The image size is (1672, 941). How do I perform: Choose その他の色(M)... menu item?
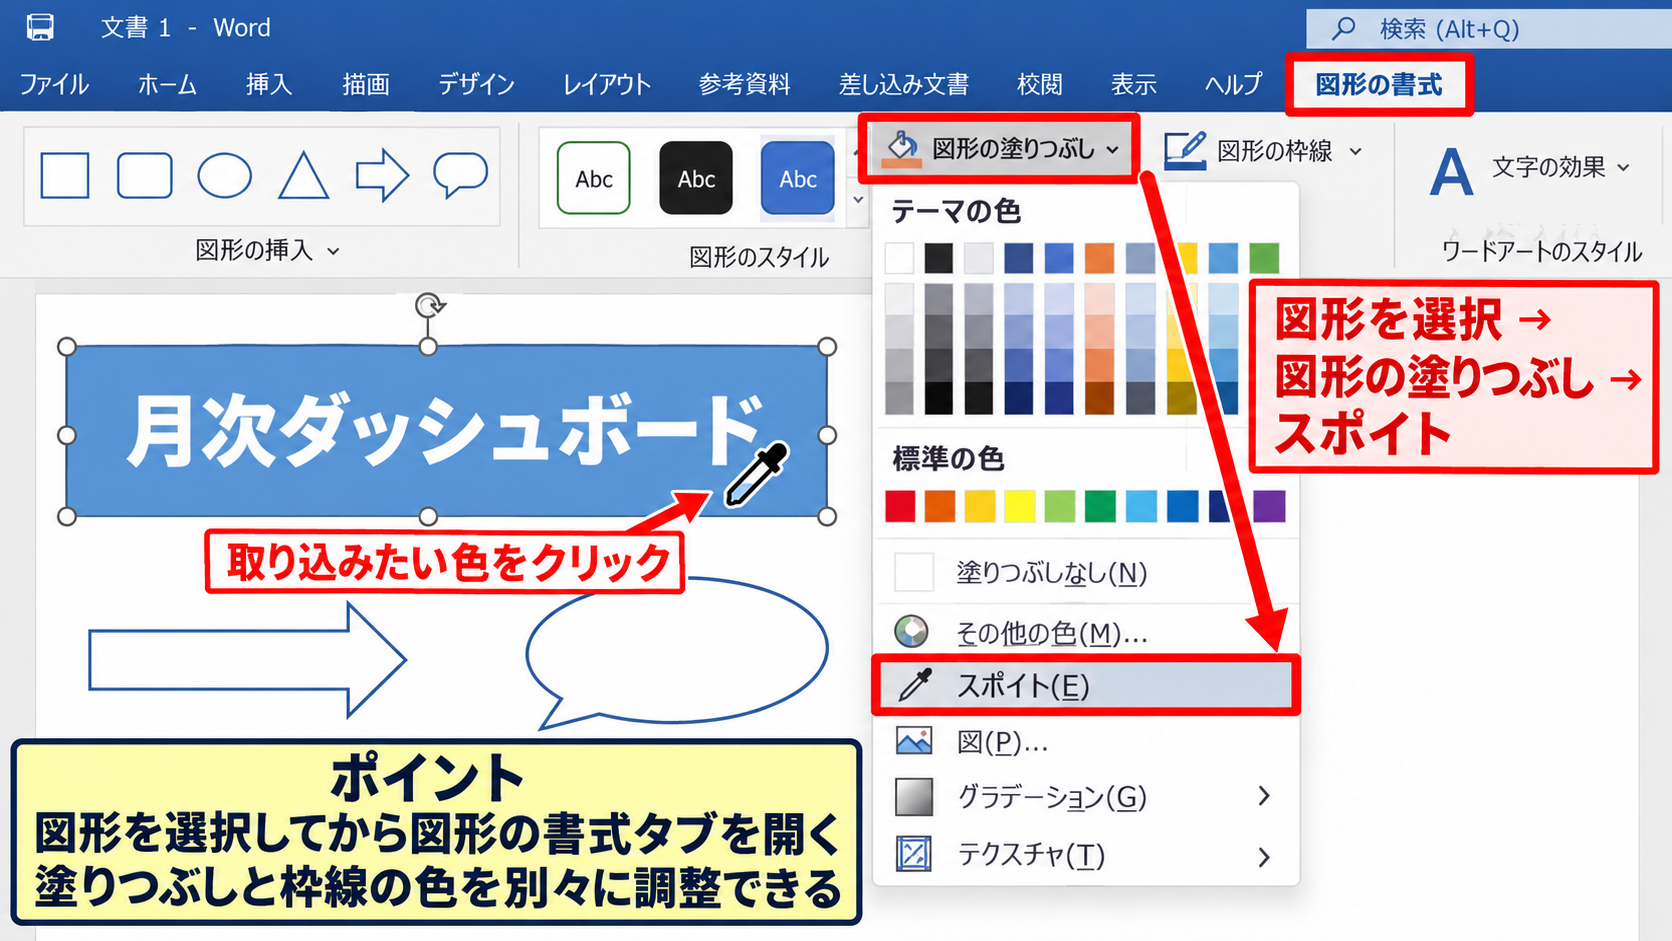1086,632
